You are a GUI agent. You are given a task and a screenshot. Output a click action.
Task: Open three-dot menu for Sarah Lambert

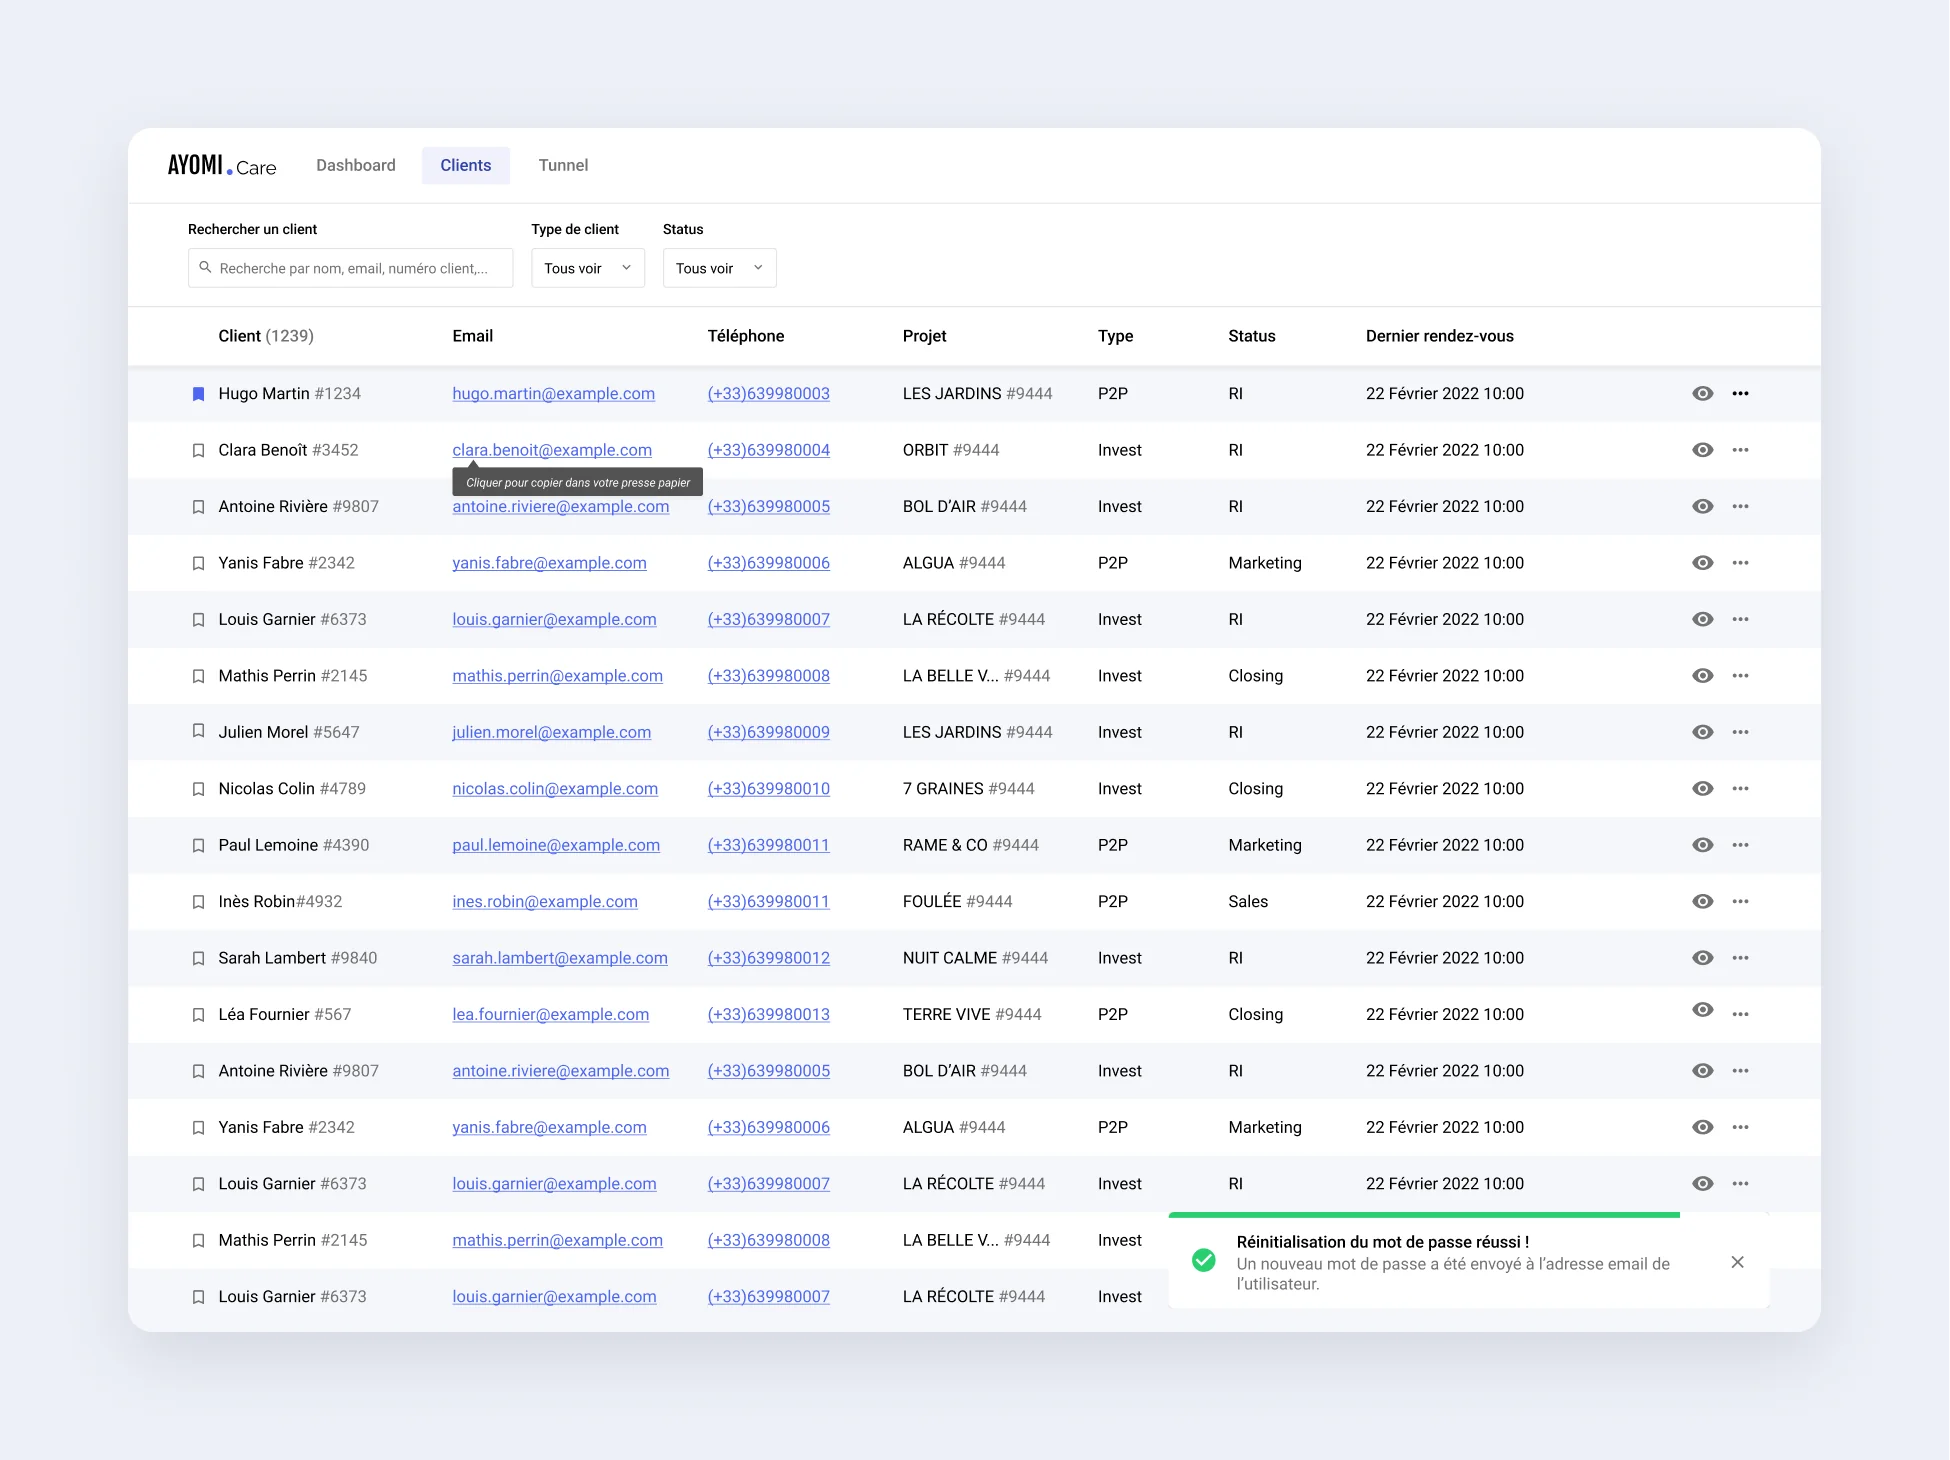point(1740,958)
